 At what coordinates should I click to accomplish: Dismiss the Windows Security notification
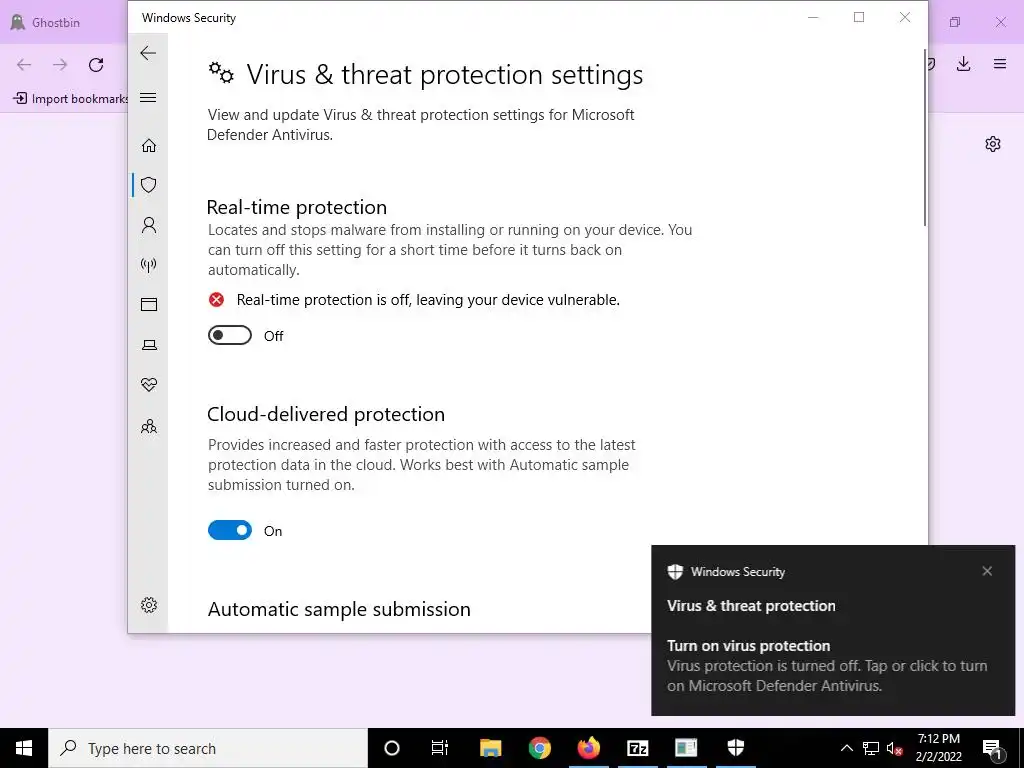[987, 571]
